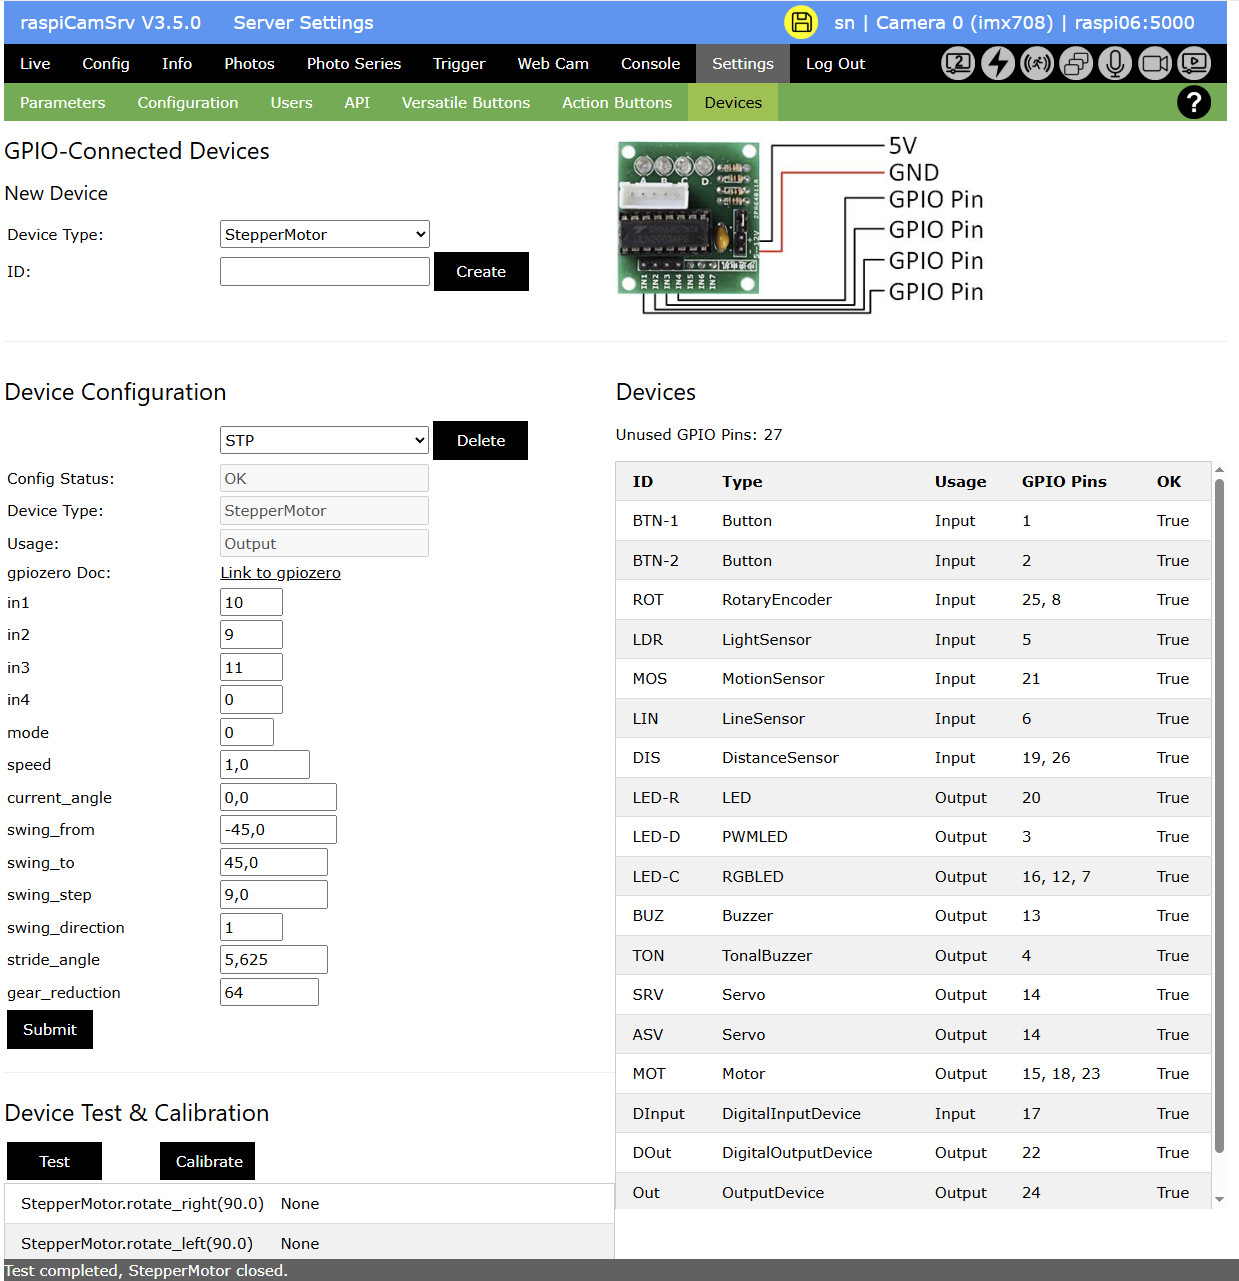
Task: Open the Device Type dropdown for new device
Action: pos(324,234)
